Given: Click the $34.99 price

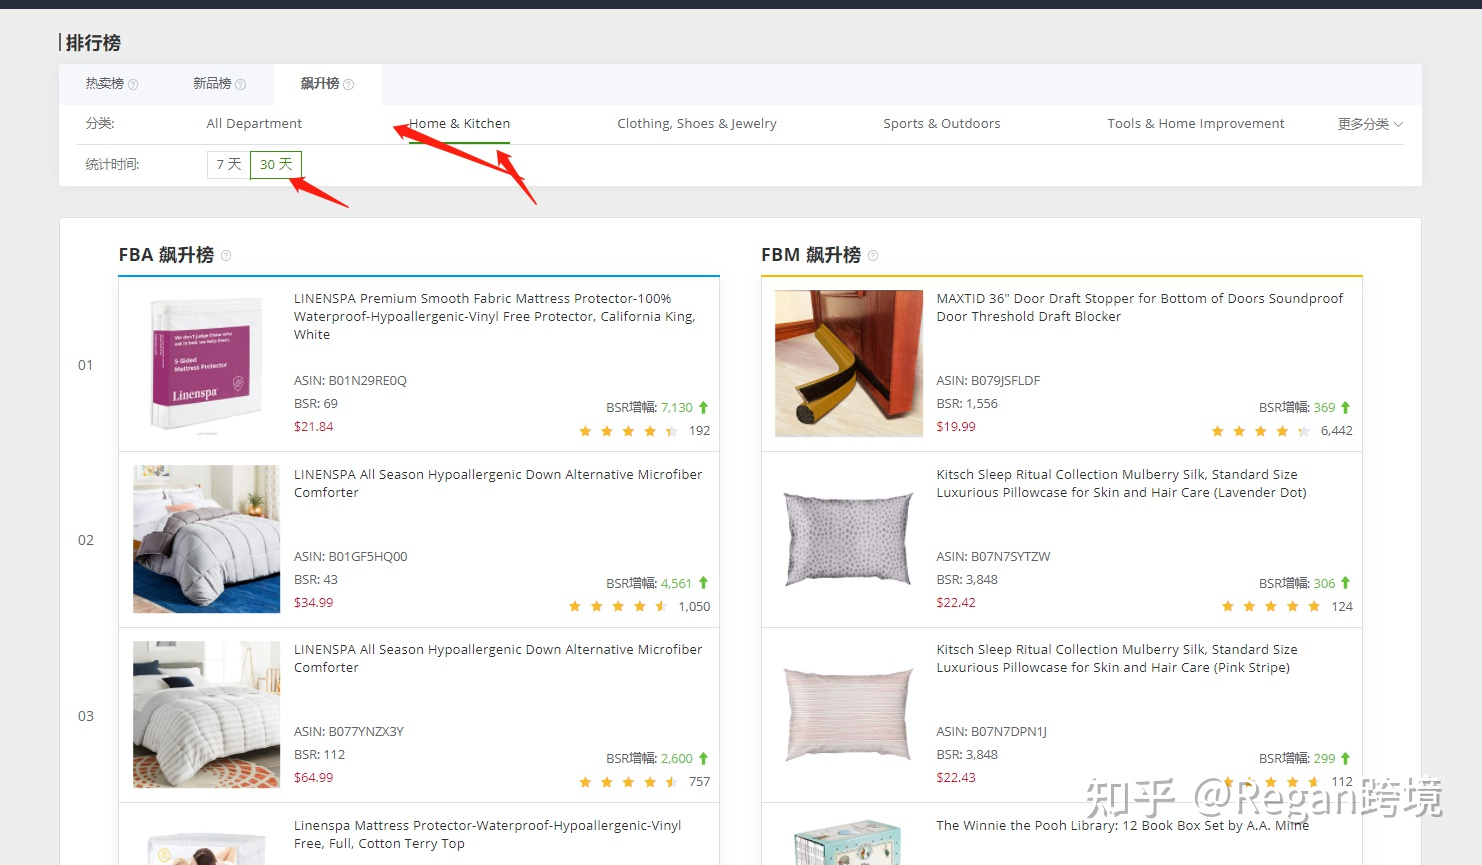Looking at the screenshot, I should tap(314, 603).
